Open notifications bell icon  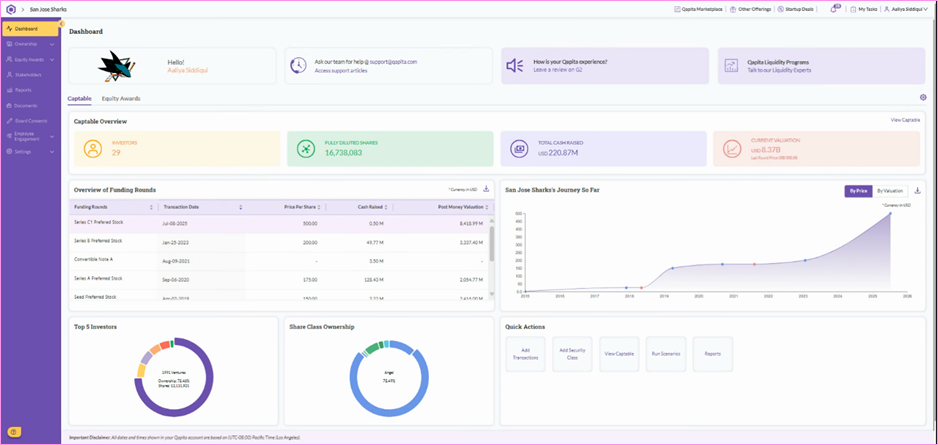[x=835, y=9]
